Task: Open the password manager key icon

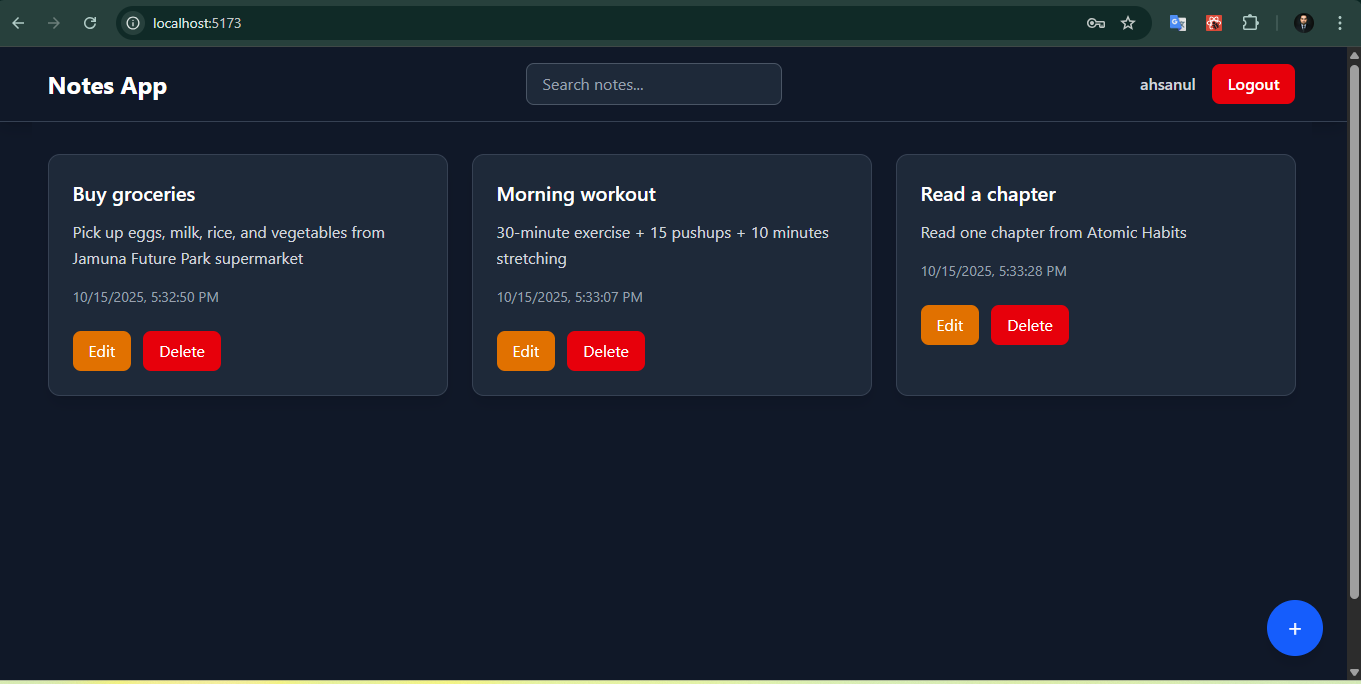Action: (1095, 23)
